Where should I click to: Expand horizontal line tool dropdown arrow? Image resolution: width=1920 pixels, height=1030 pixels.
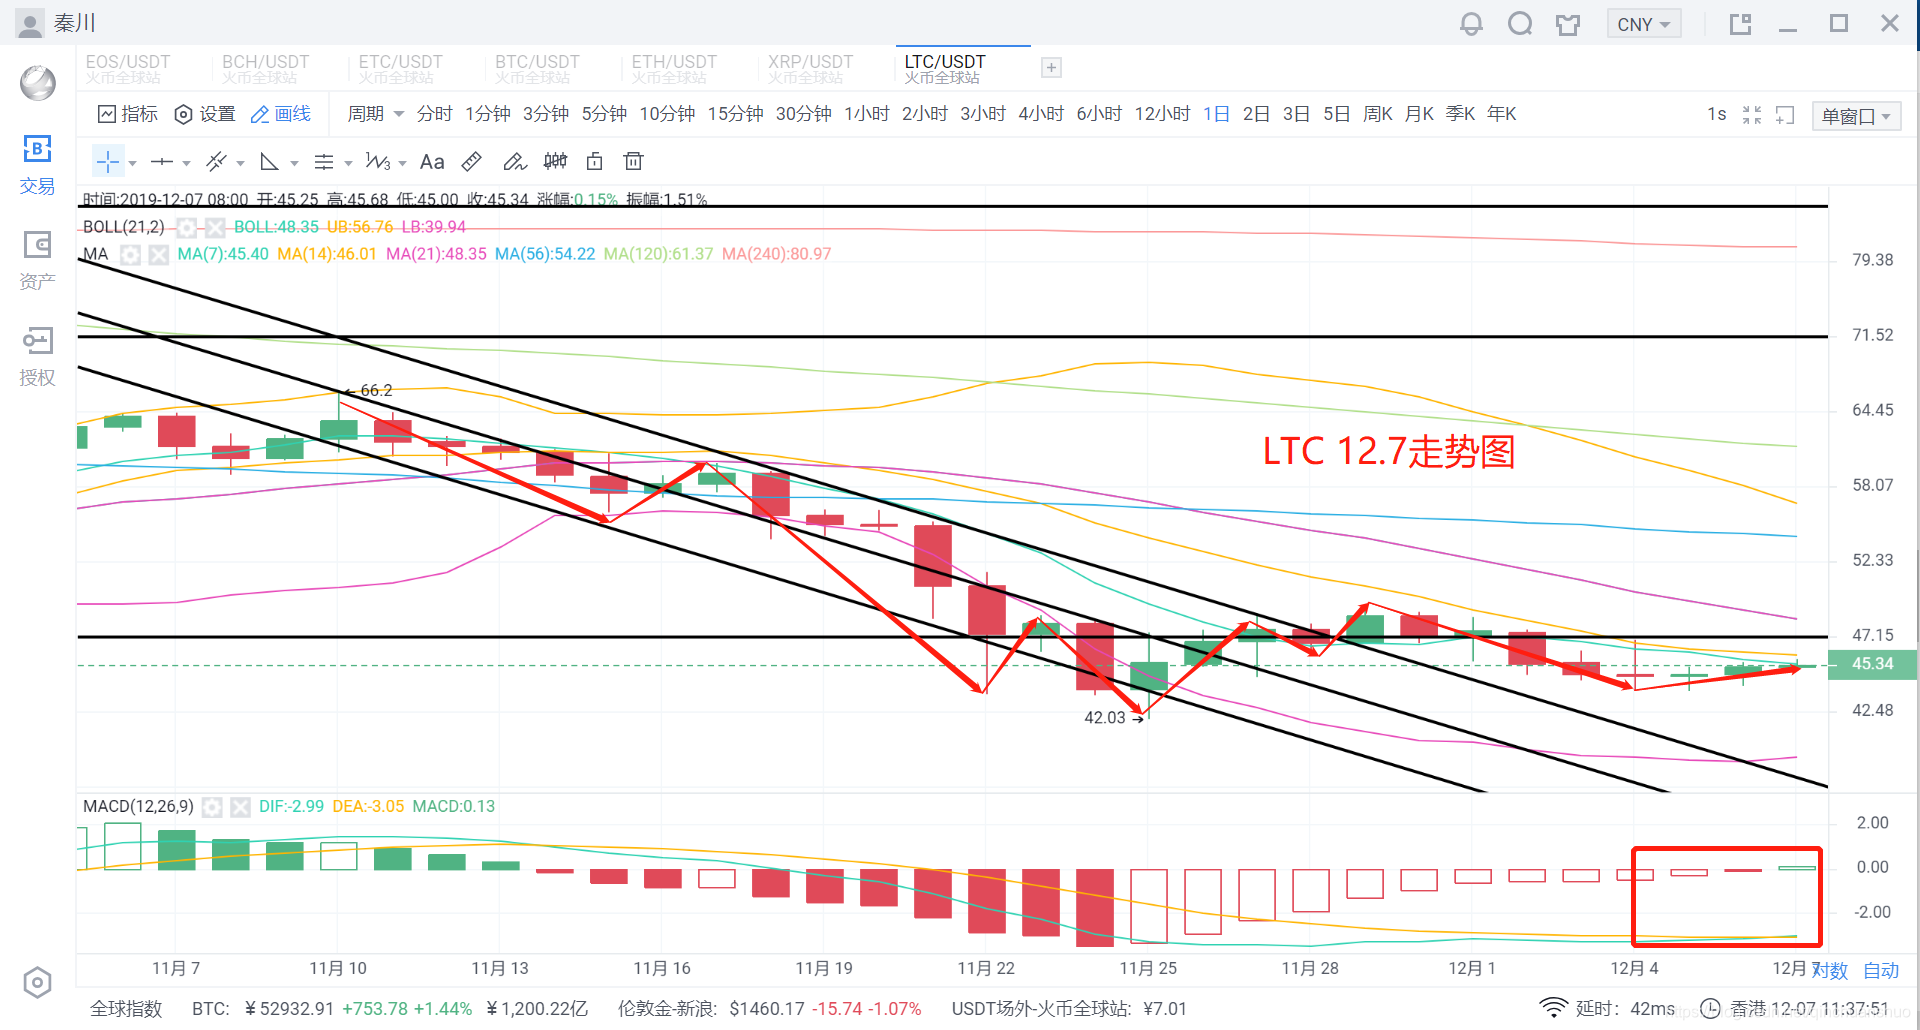click(x=186, y=163)
